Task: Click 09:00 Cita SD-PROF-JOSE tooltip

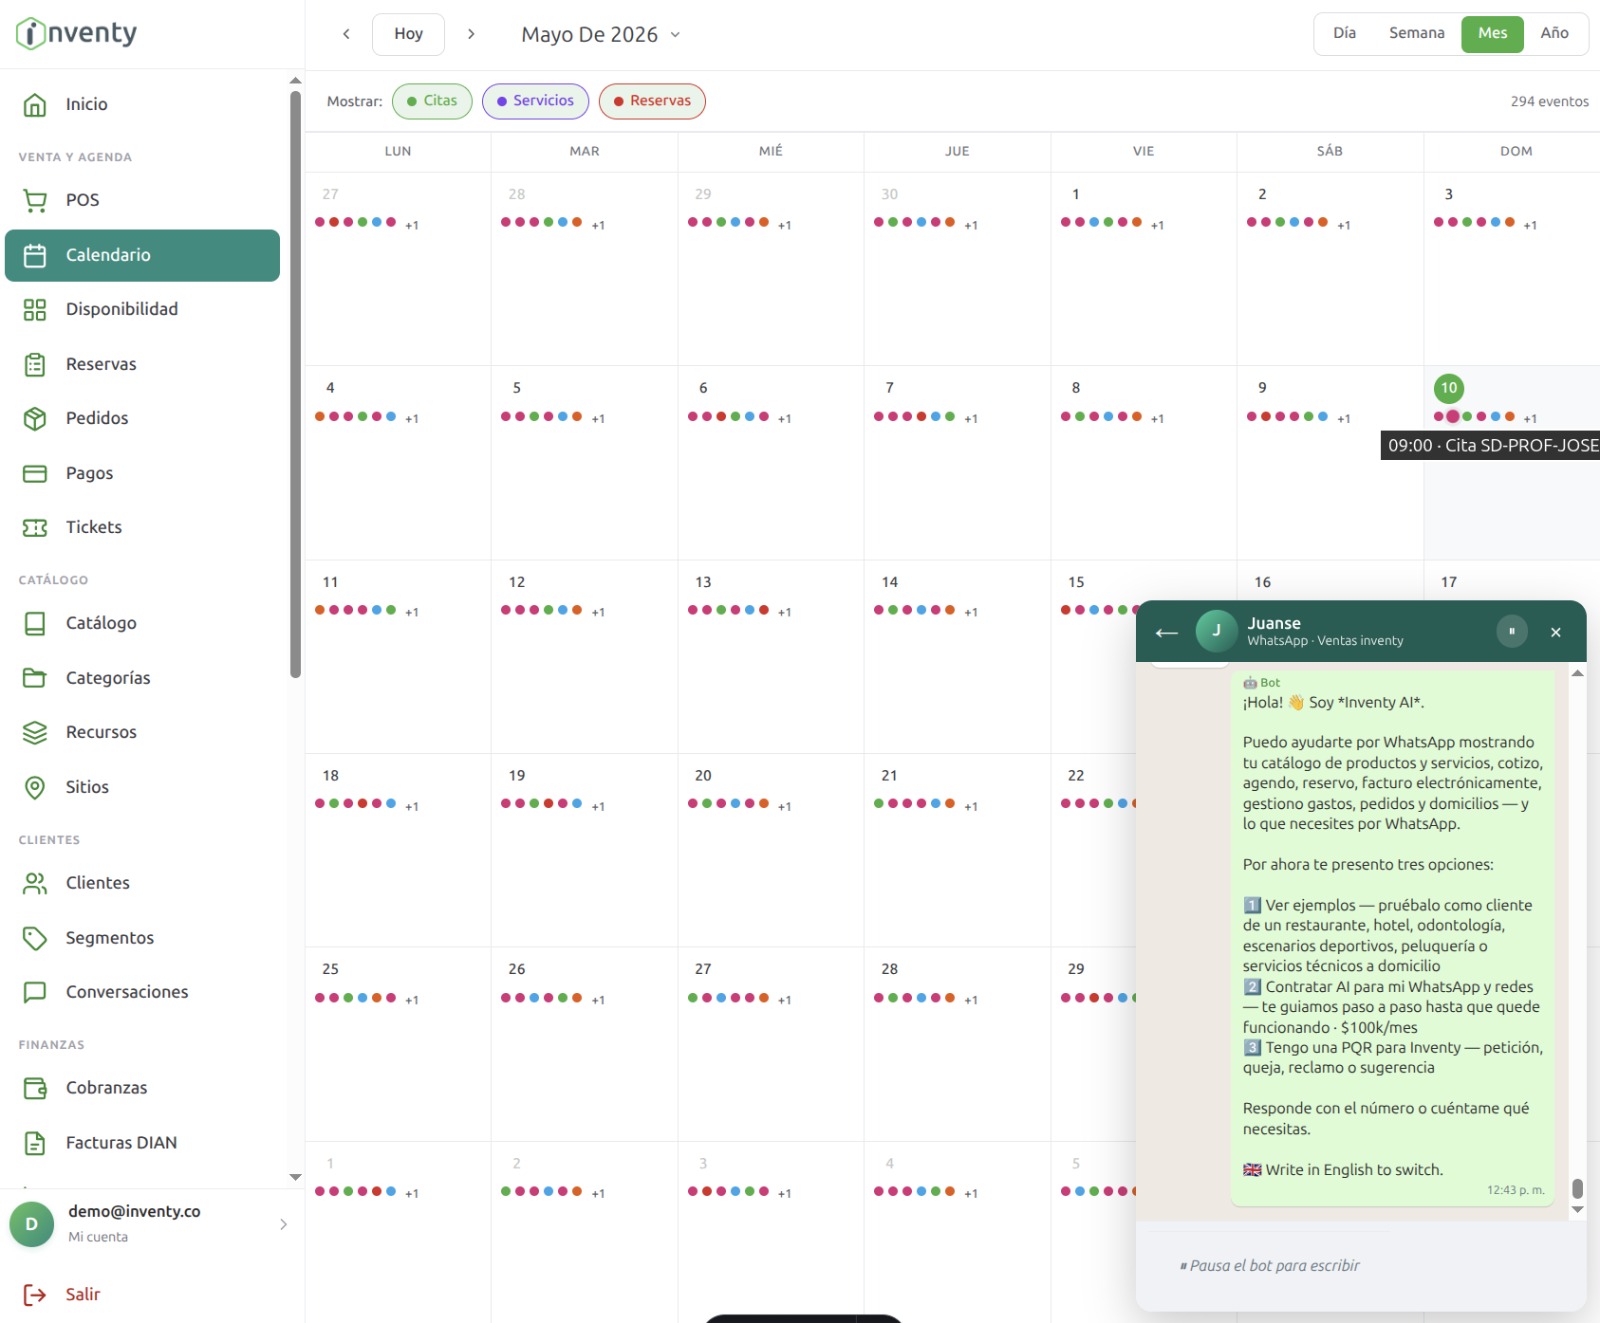Action: click(x=1491, y=446)
